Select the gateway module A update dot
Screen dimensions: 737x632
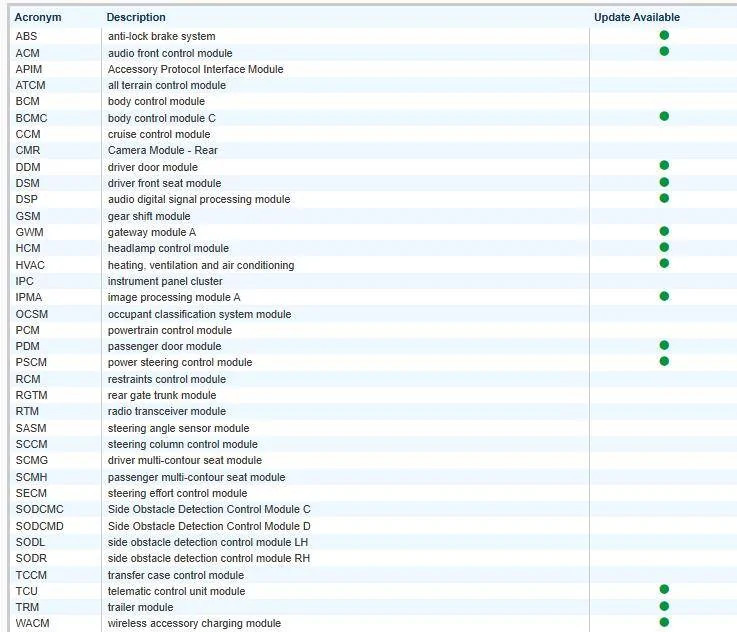pyautogui.click(x=664, y=231)
